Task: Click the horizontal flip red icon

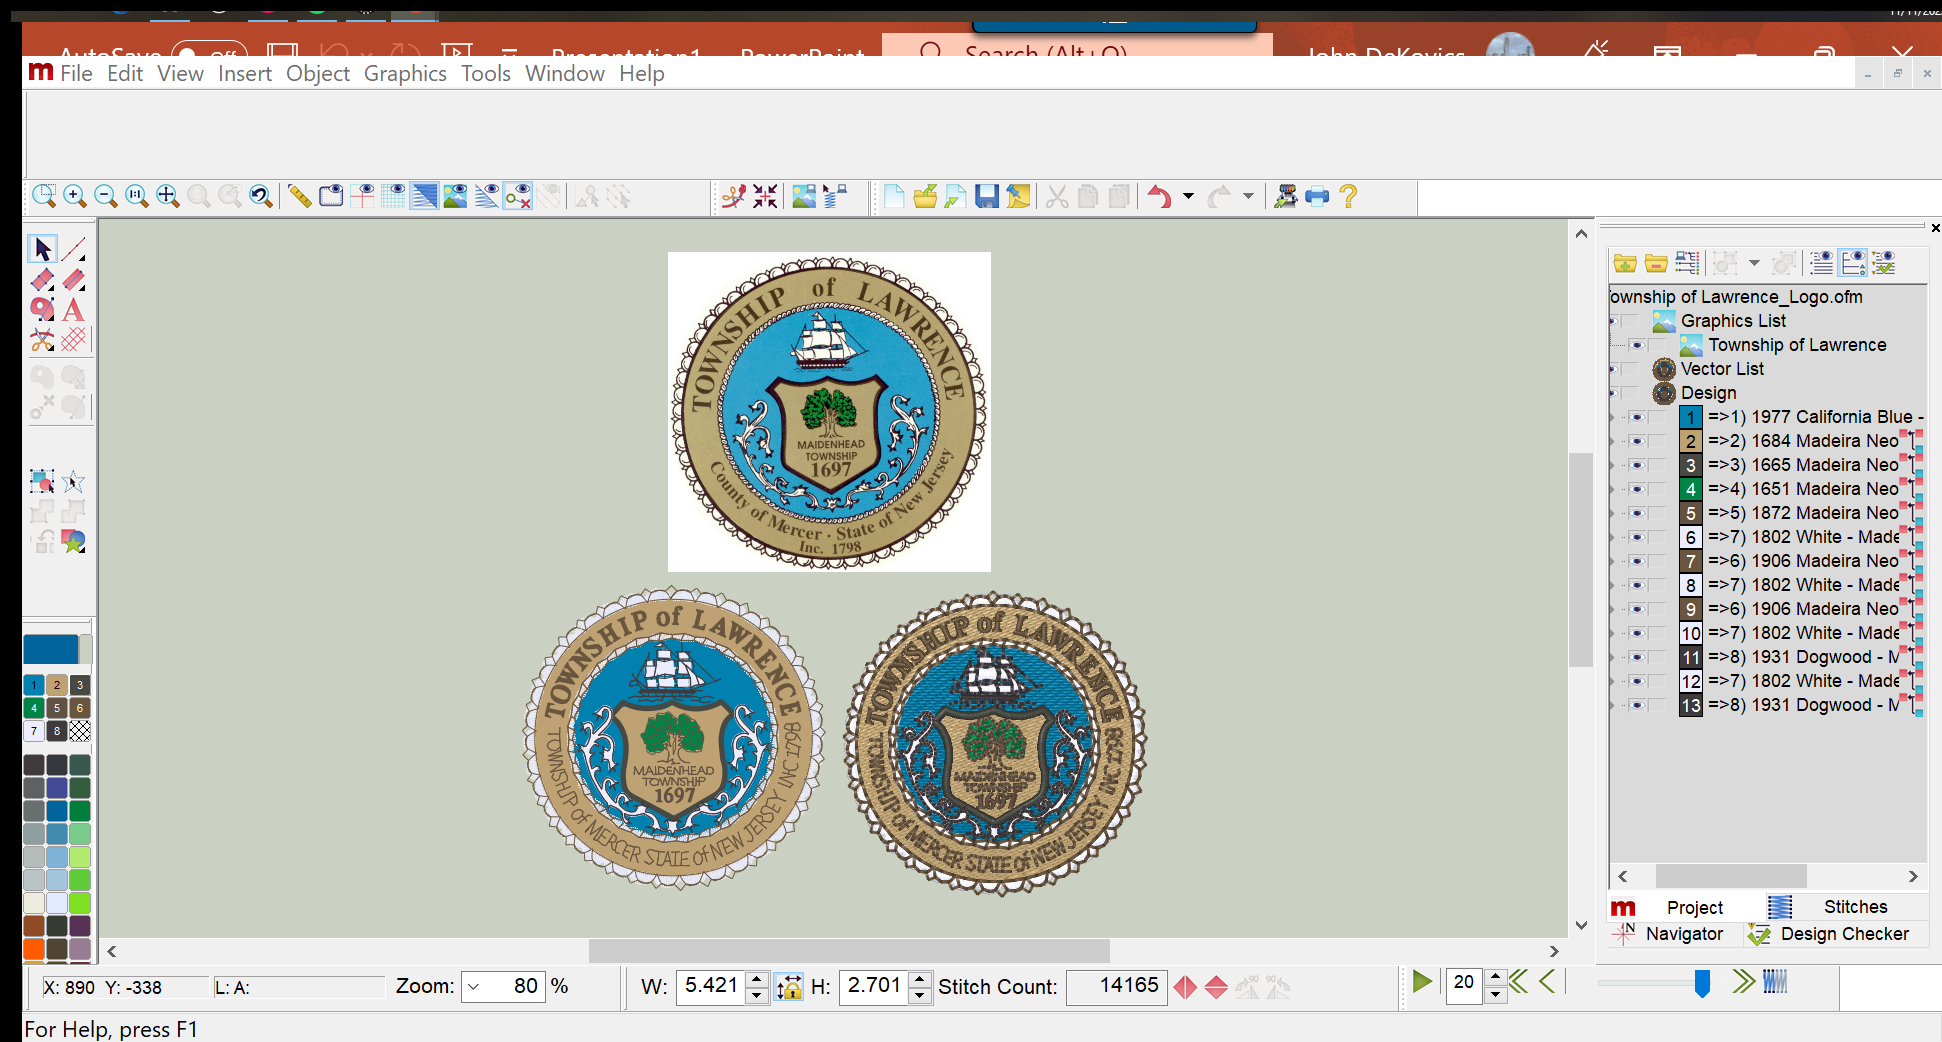Action: (1185, 987)
